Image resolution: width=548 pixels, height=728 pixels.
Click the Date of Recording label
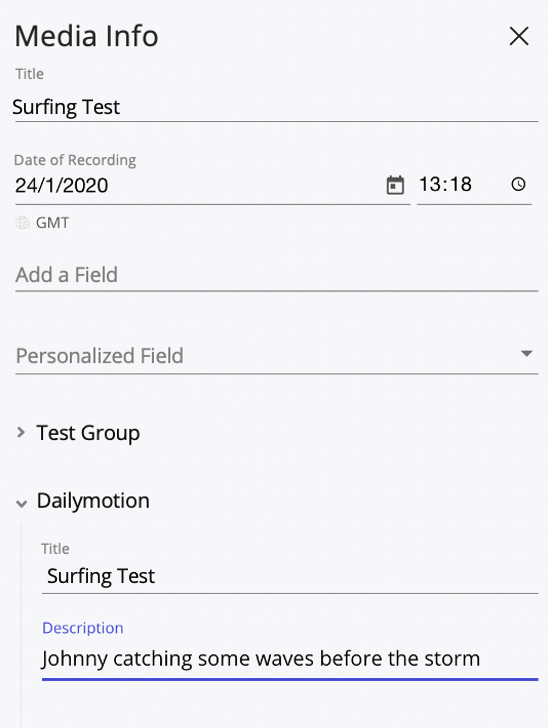click(75, 160)
